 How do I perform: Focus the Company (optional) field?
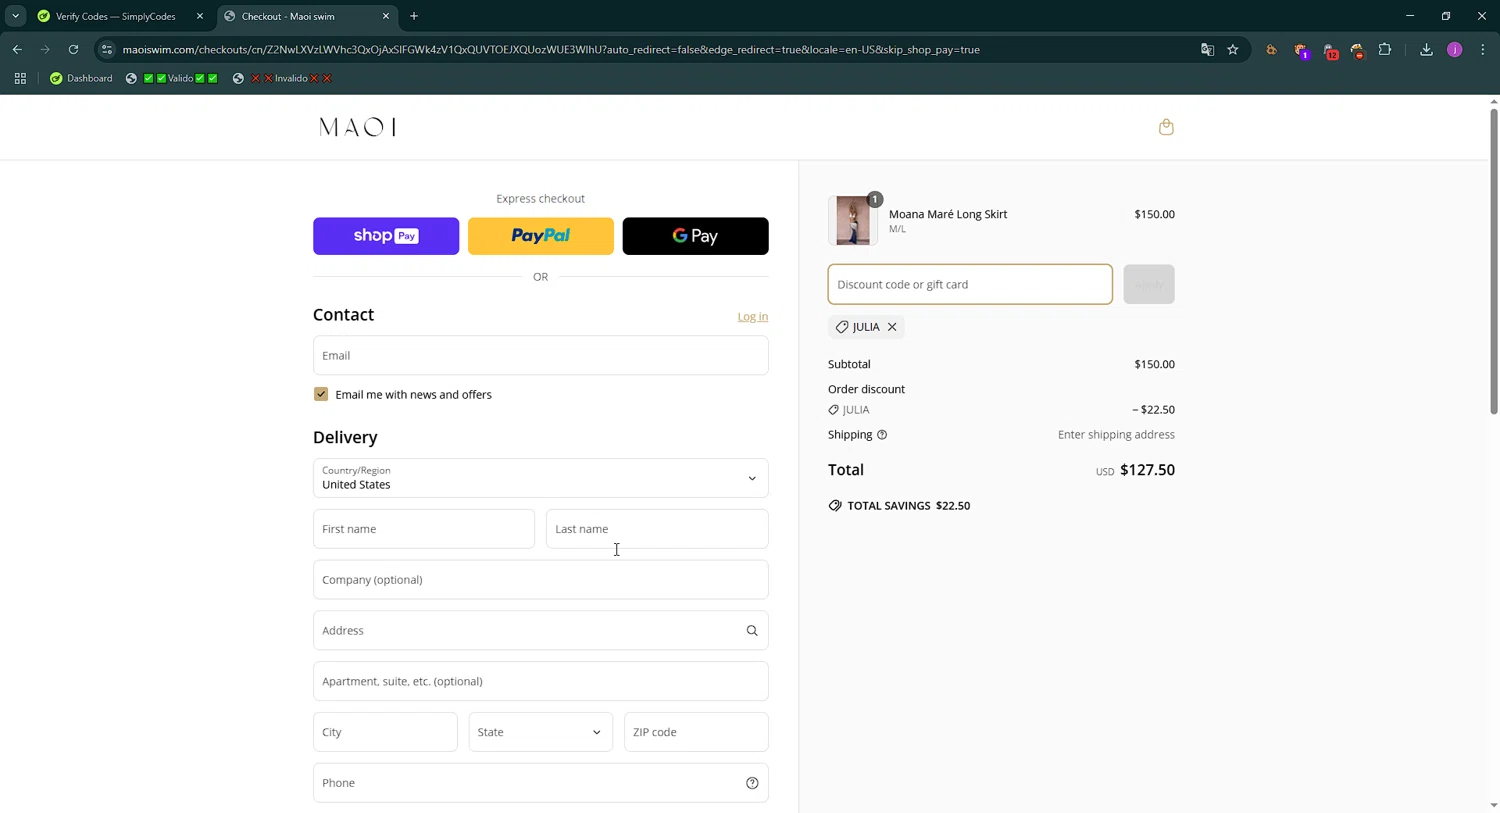coord(540,580)
